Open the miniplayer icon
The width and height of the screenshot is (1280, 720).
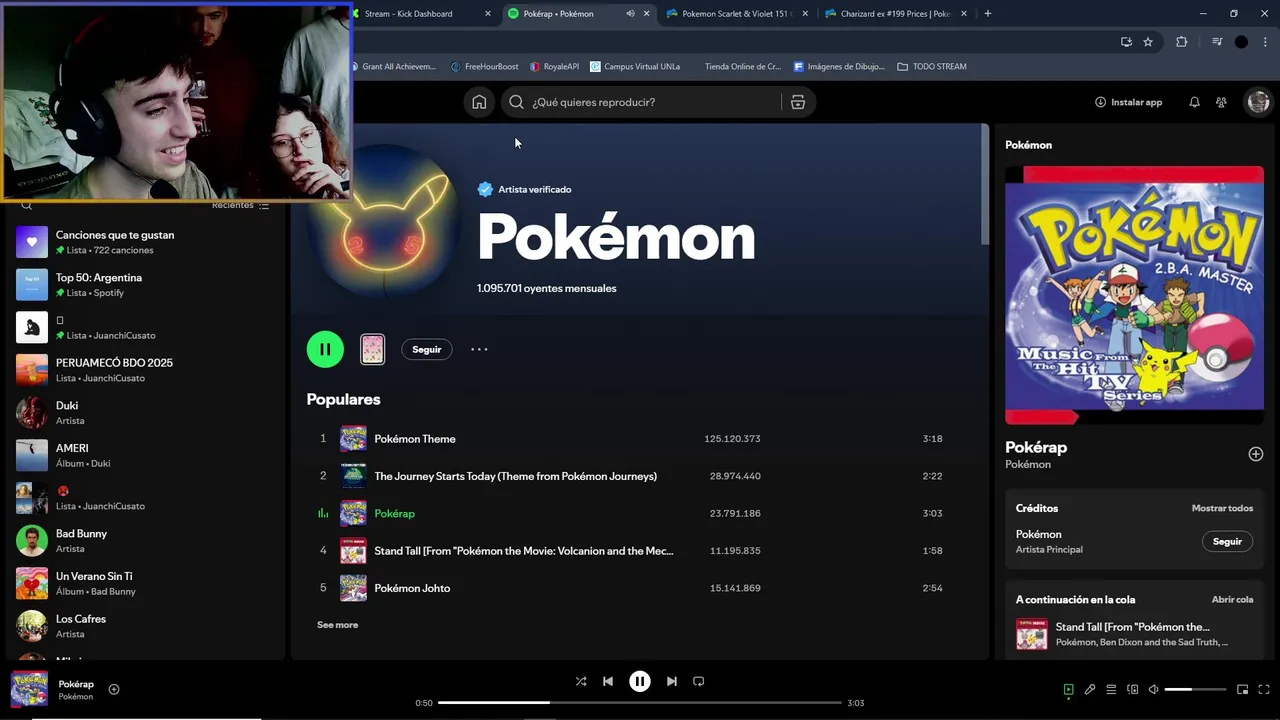pyautogui.click(x=1243, y=689)
